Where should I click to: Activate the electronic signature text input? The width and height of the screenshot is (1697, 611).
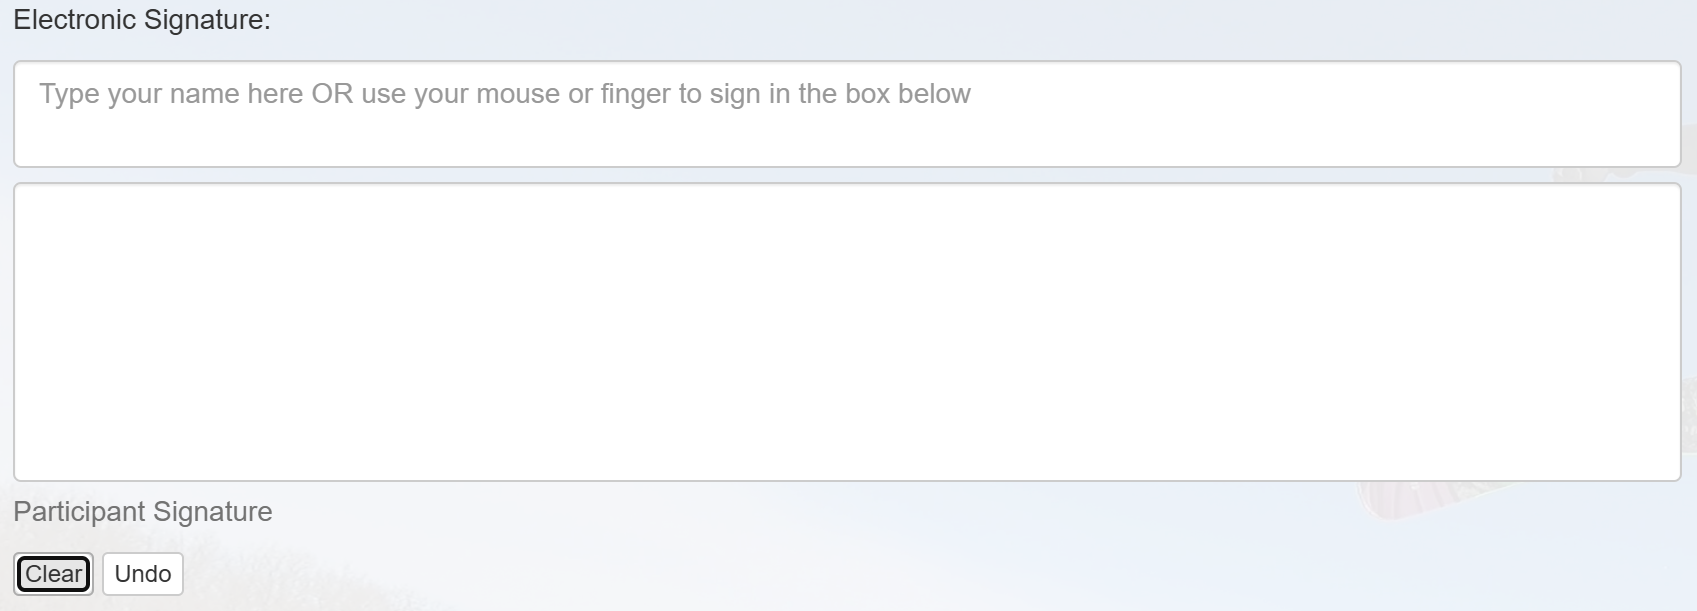pyautogui.click(x=846, y=114)
